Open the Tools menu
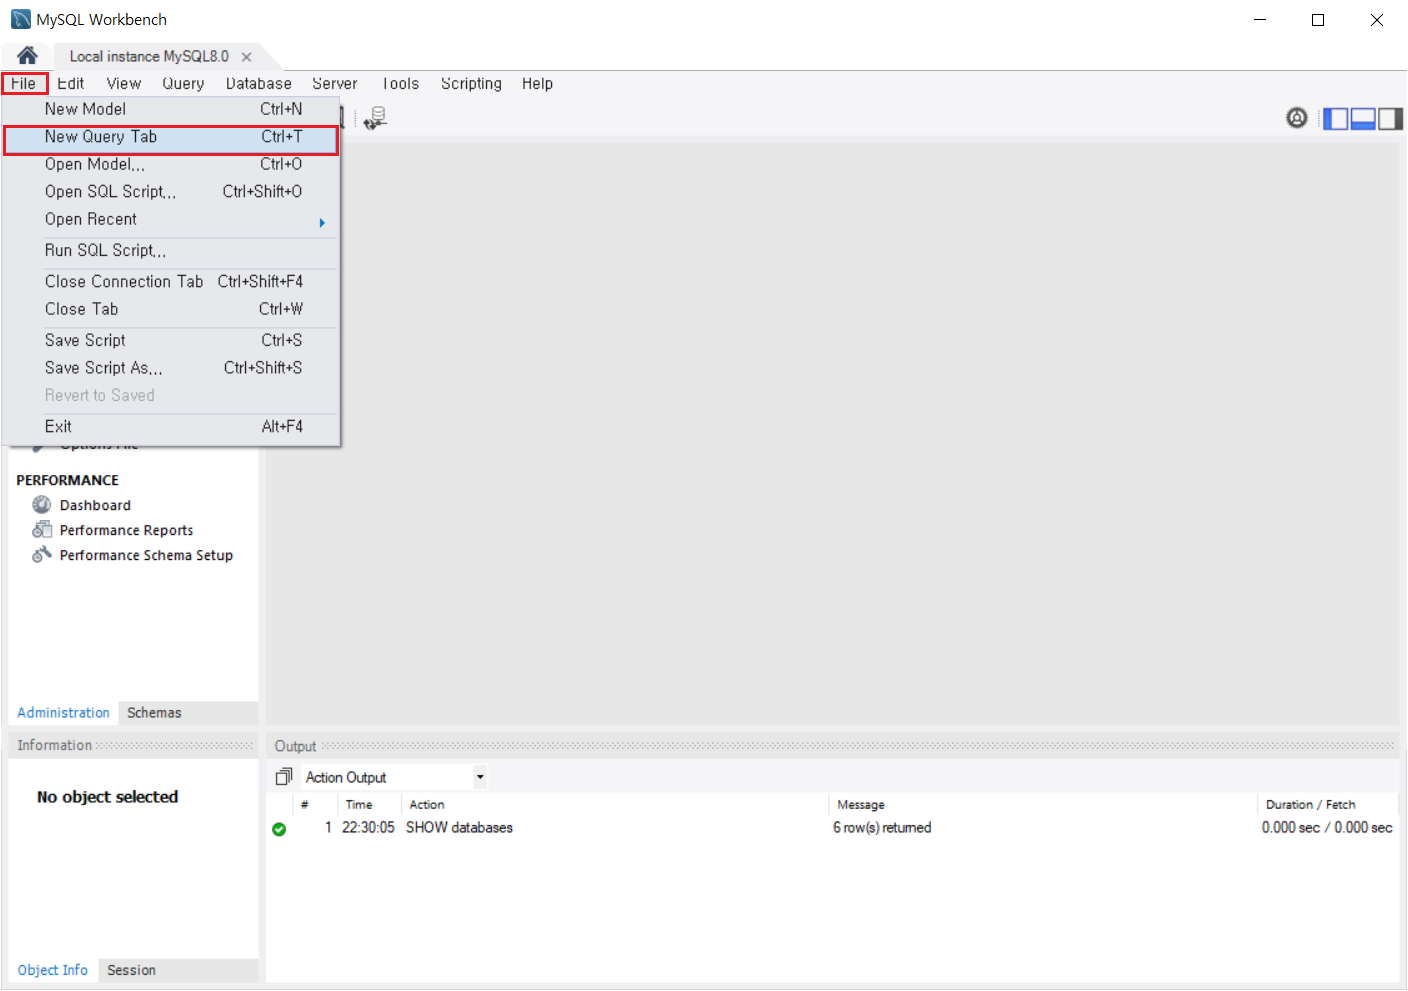This screenshot has width=1408, height=991. (400, 84)
